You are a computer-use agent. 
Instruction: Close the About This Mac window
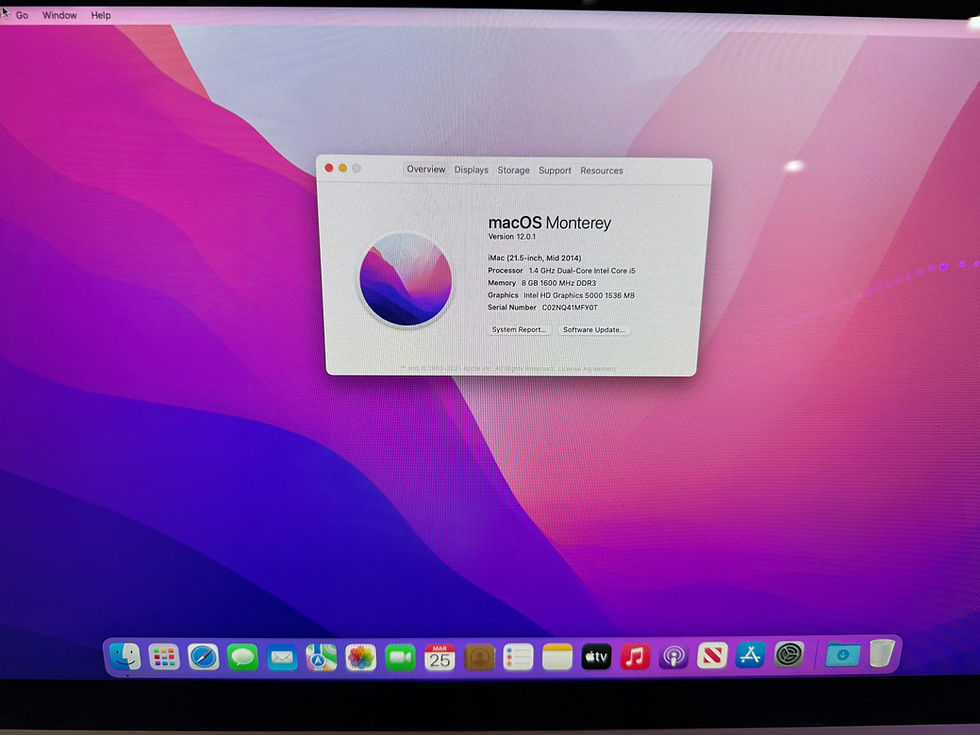click(329, 168)
